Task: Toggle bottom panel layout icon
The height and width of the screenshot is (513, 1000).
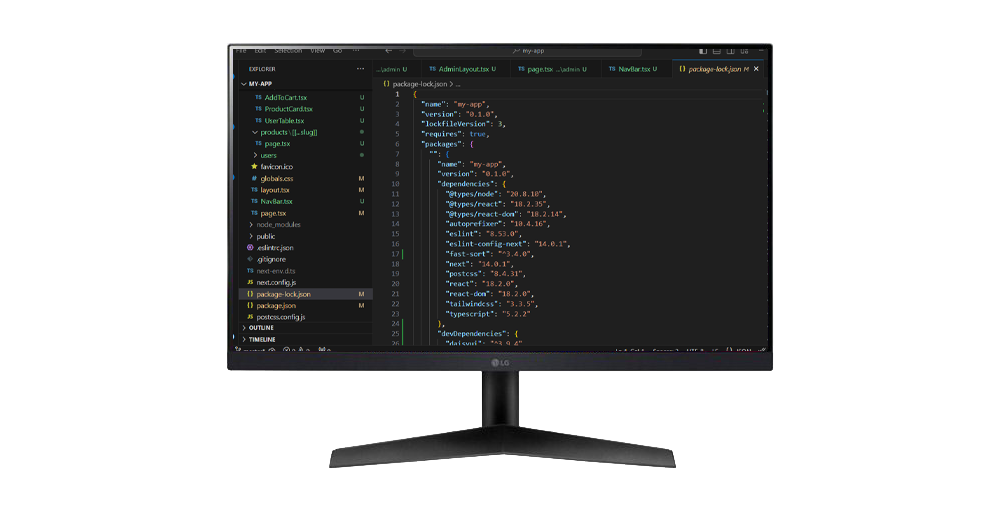Action: click(717, 51)
